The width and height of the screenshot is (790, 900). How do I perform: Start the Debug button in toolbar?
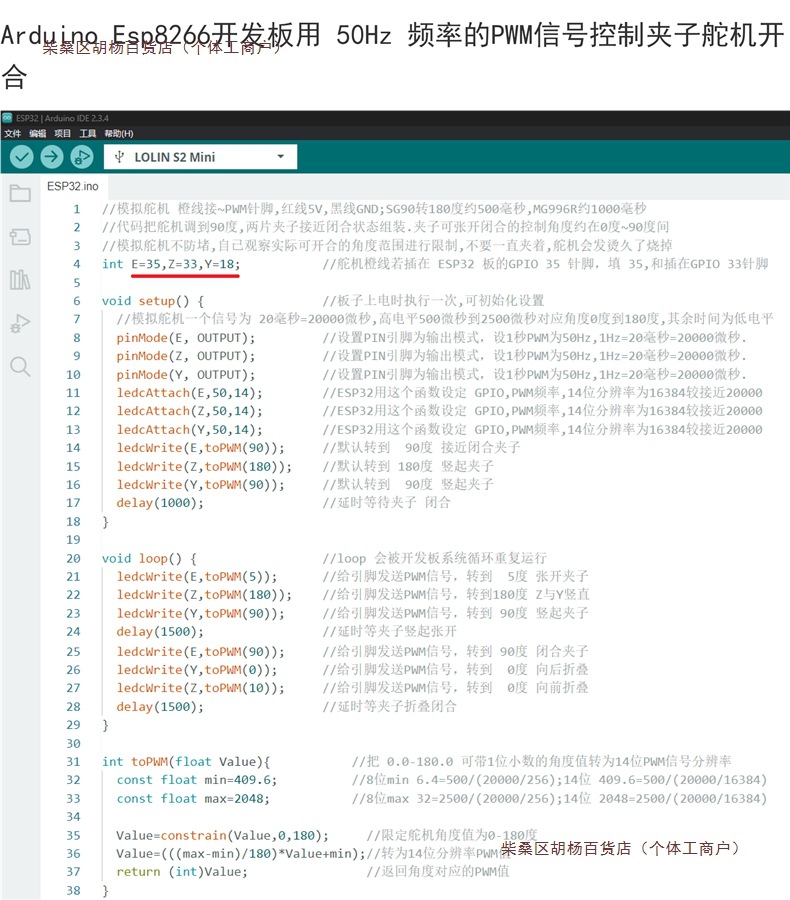click(82, 157)
